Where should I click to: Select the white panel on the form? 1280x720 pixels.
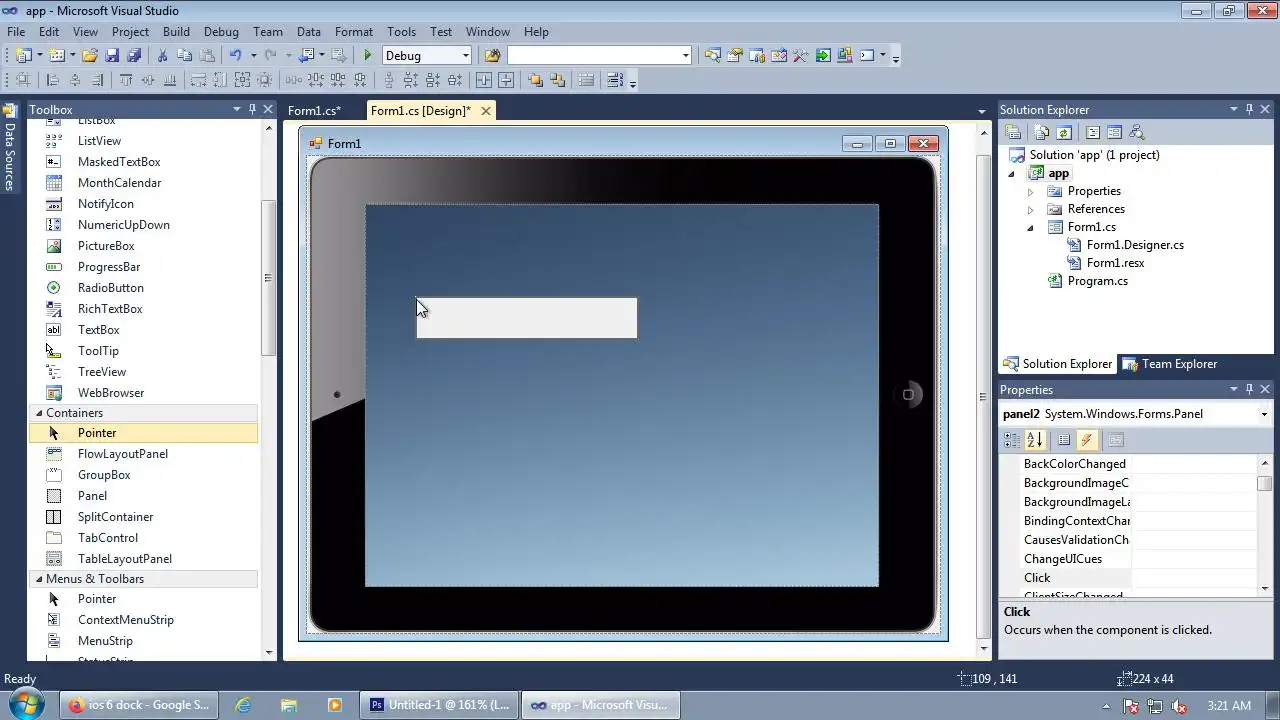click(527, 318)
